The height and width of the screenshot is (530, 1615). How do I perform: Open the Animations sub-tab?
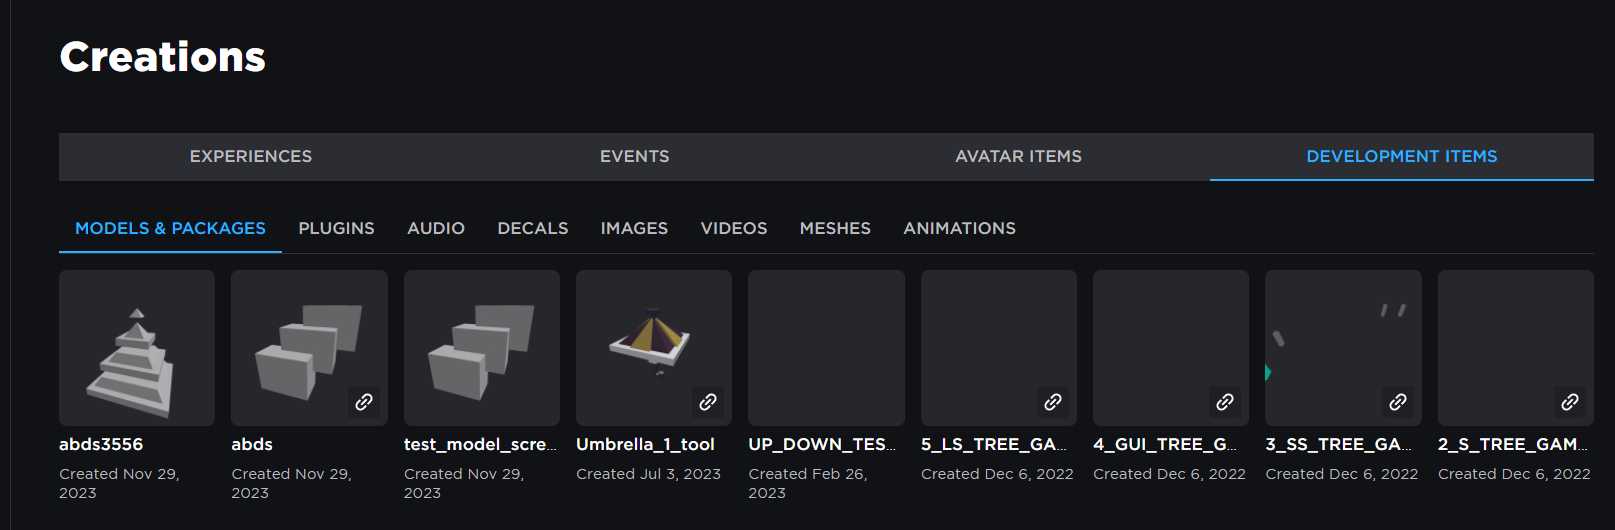[x=959, y=228]
